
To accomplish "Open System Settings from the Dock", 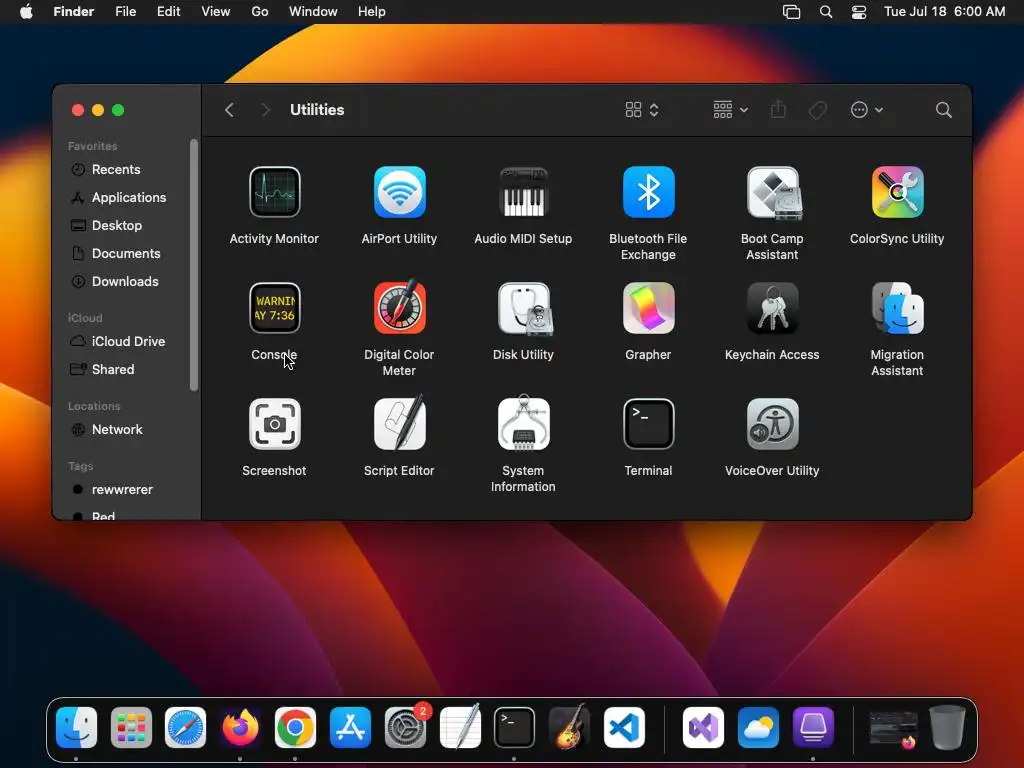I will pos(405,728).
